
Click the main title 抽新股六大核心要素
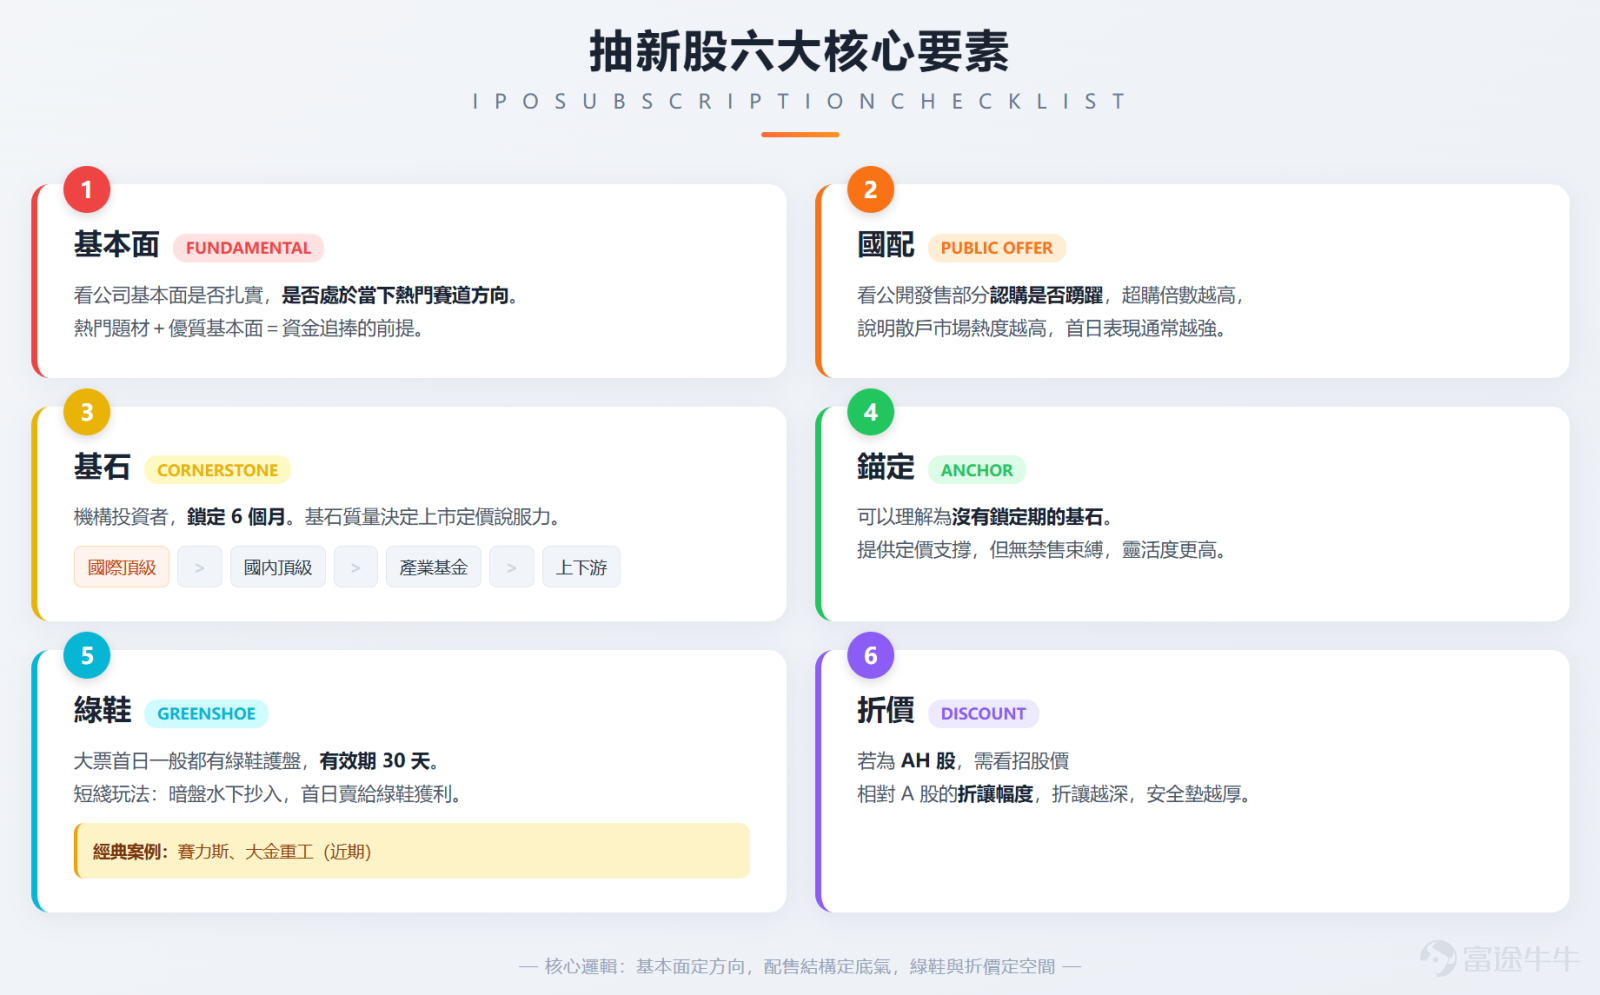click(x=799, y=52)
